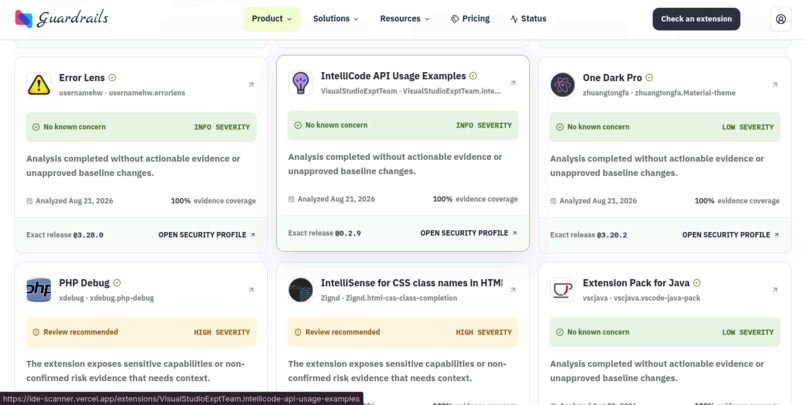Click the Error Lens title
This screenshot has width=806, height=405.
pyautogui.click(x=82, y=78)
